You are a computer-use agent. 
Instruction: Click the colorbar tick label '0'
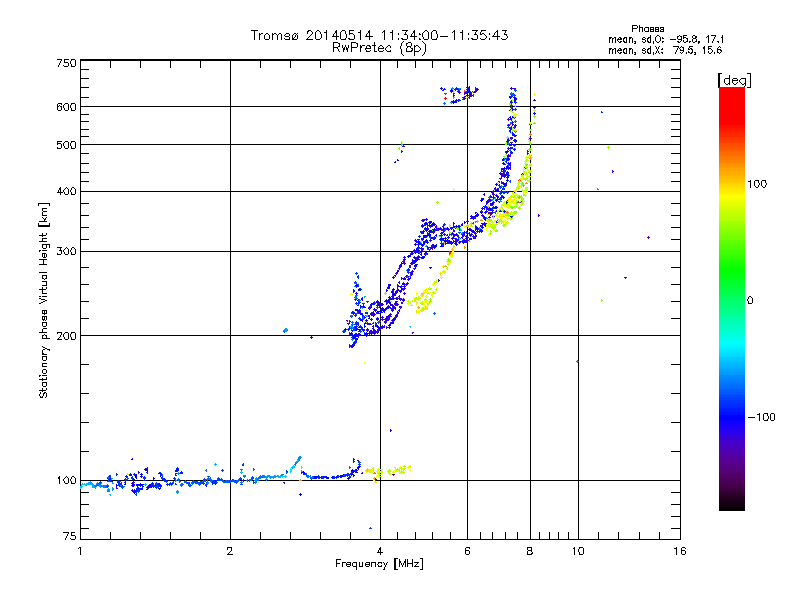click(750, 301)
